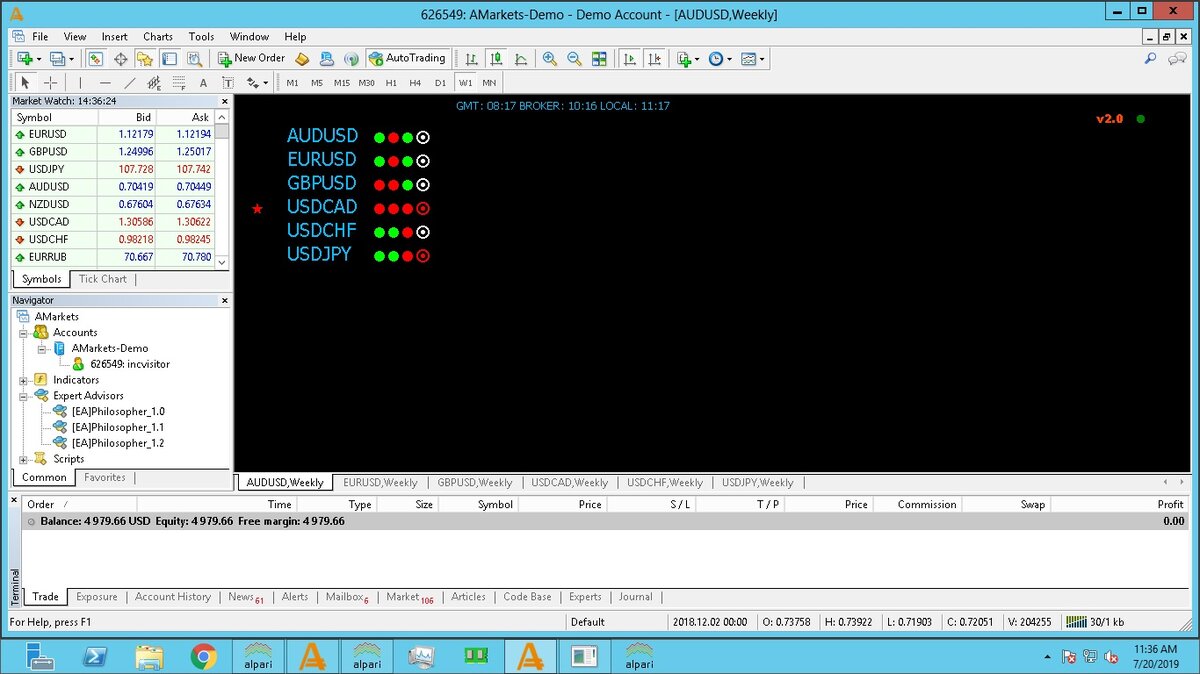Open the search magnifier icon
The width and height of the screenshot is (1200, 674).
tap(1150, 59)
